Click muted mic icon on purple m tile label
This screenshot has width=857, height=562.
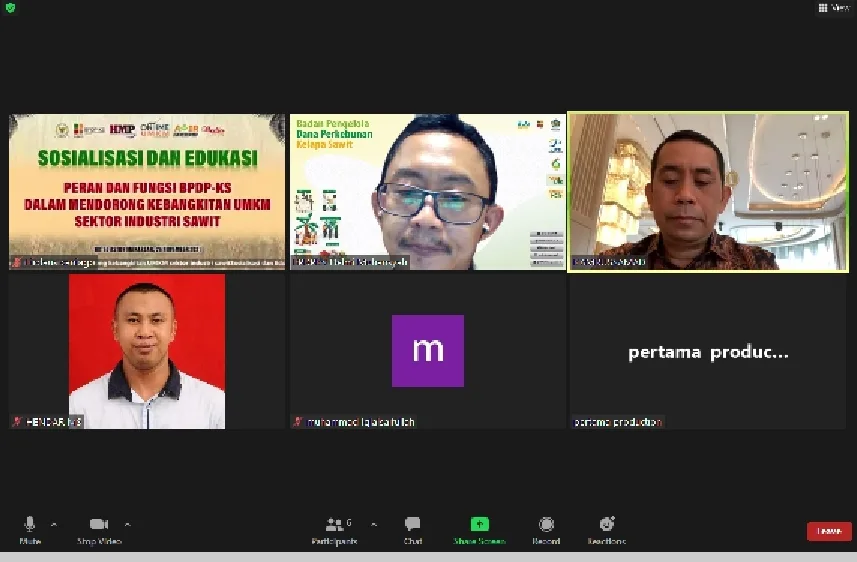click(298, 422)
